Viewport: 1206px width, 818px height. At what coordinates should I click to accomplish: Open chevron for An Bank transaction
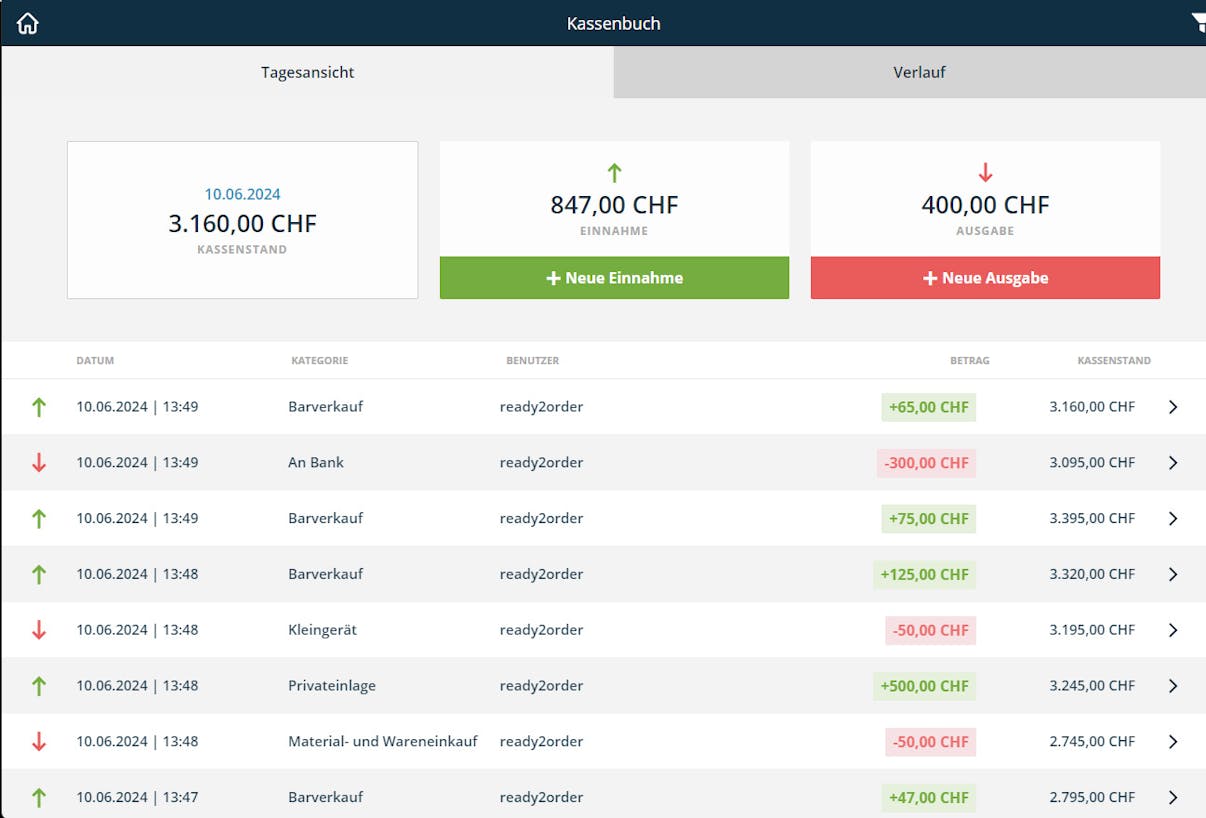(1173, 463)
